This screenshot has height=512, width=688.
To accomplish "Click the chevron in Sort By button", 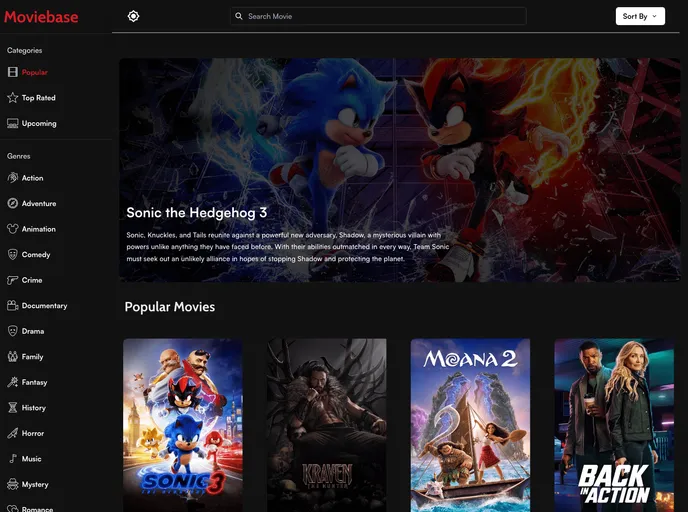I will [654, 16].
